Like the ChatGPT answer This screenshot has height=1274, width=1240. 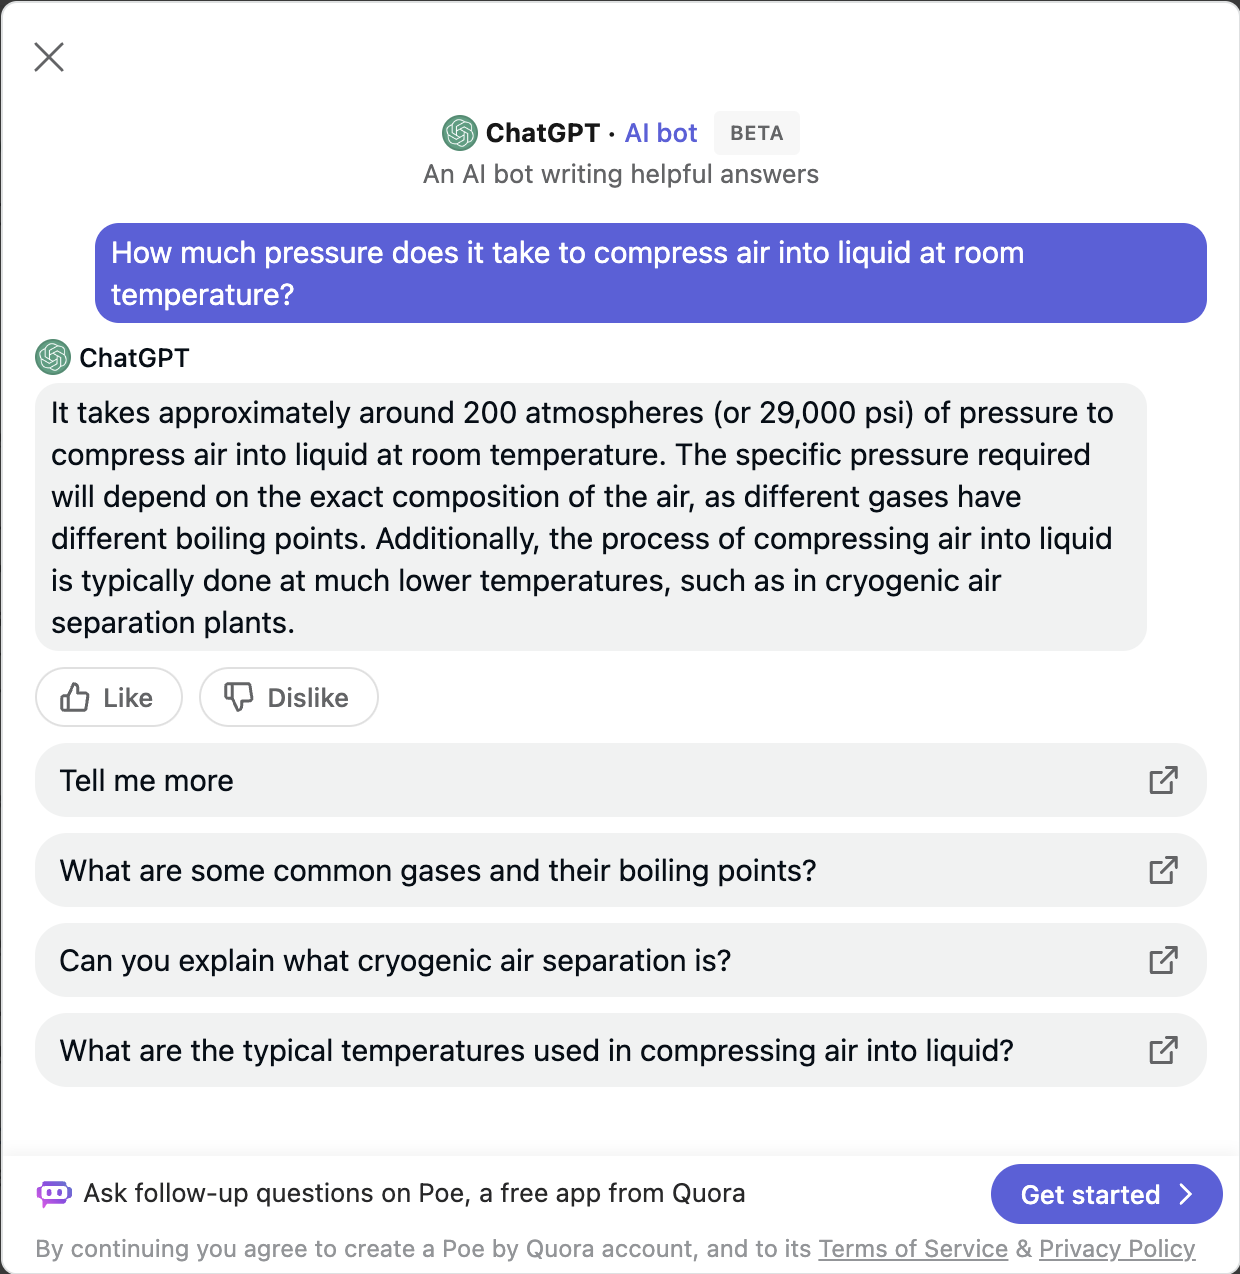click(109, 697)
